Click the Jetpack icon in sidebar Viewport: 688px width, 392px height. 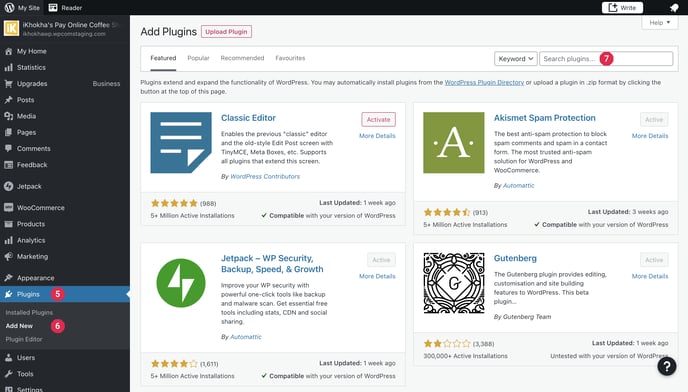pyautogui.click(x=8, y=186)
